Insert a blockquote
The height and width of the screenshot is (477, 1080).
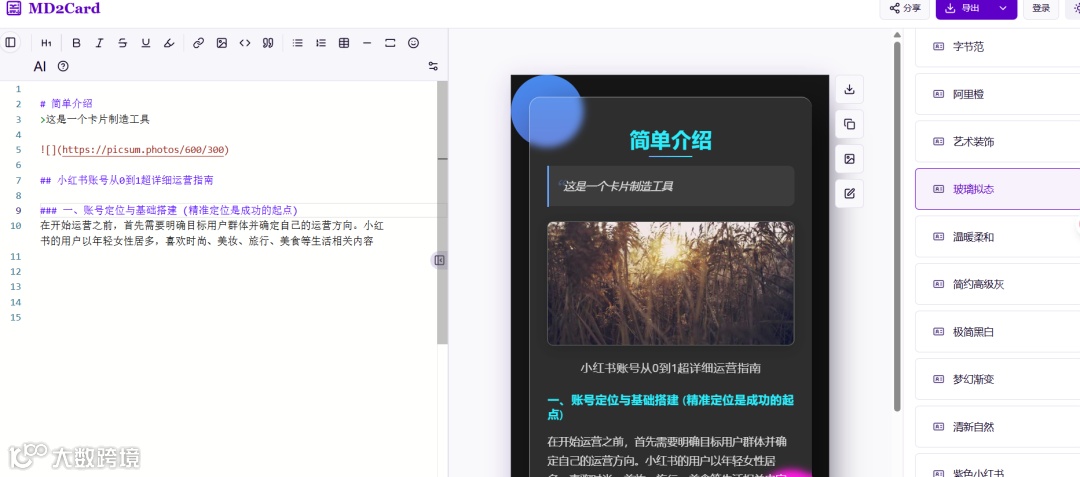click(x=268, y=43)
